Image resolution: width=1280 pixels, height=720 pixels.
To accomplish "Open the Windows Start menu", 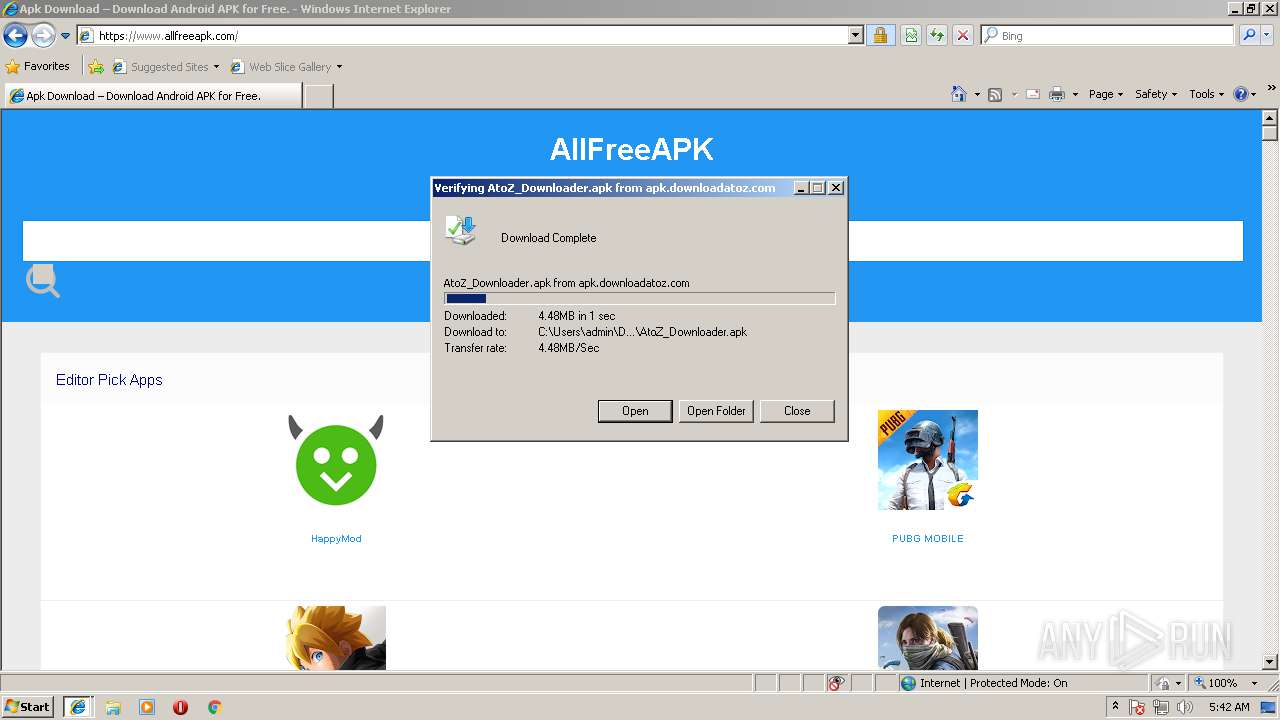I will [28, 707].
